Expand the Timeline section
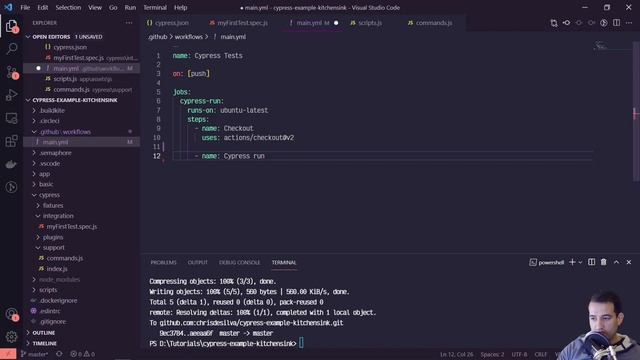640x360 pixels. 81,343
